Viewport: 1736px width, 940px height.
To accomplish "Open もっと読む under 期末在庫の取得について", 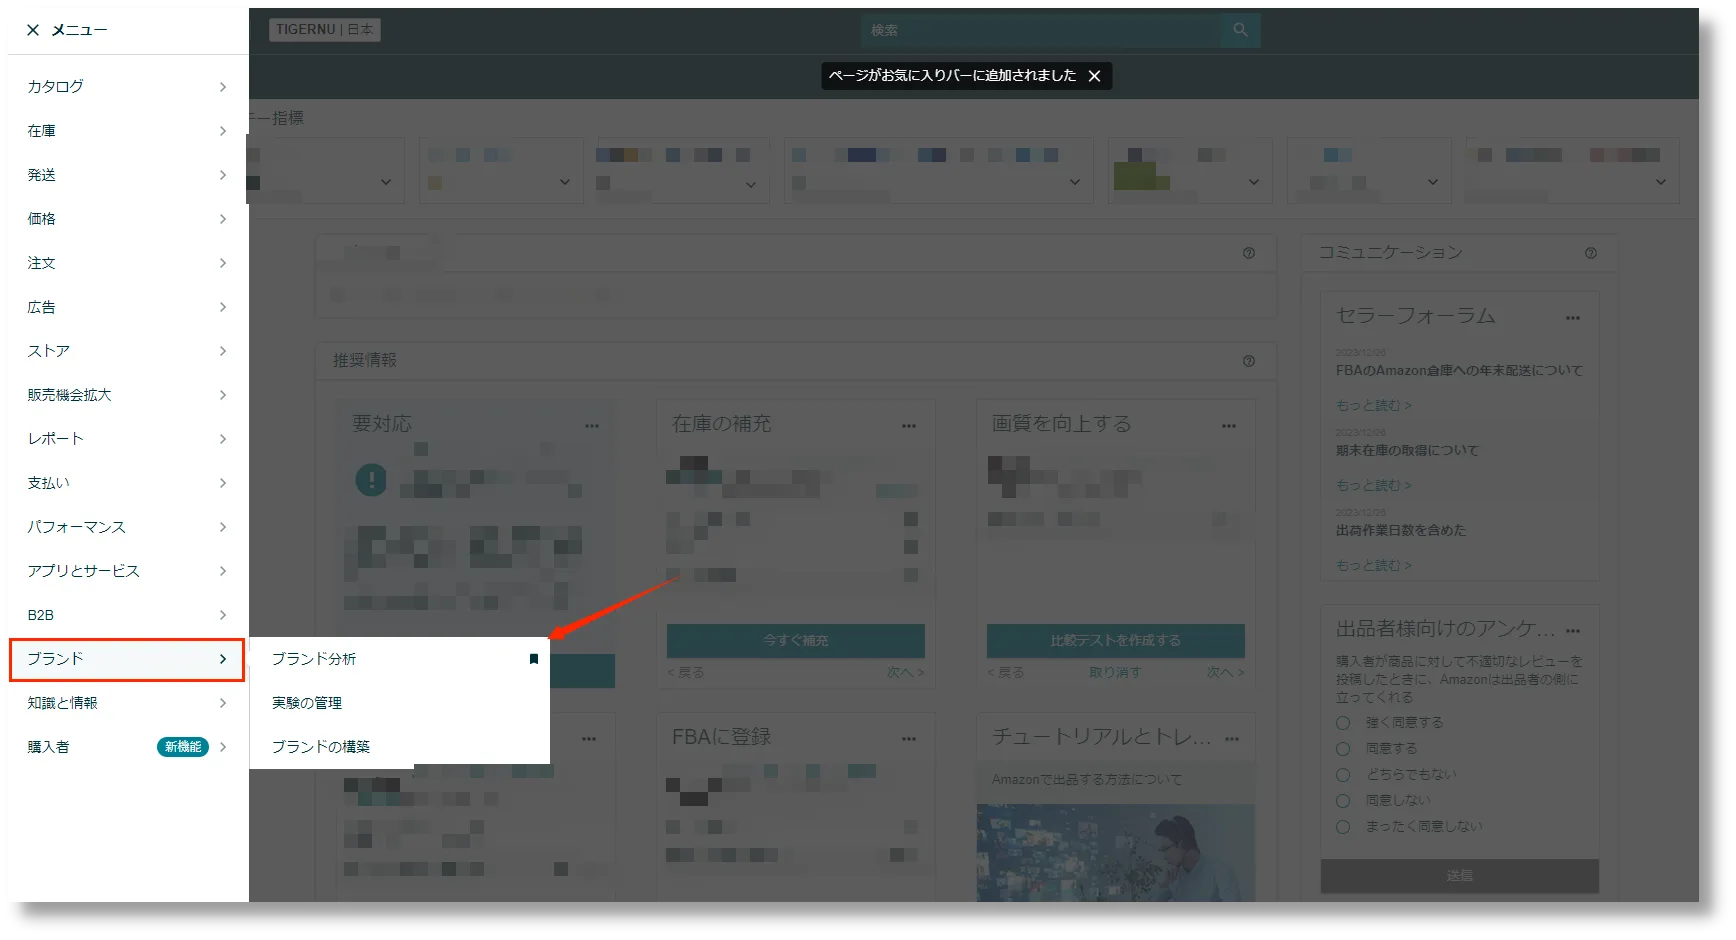I will [1373, 486].
